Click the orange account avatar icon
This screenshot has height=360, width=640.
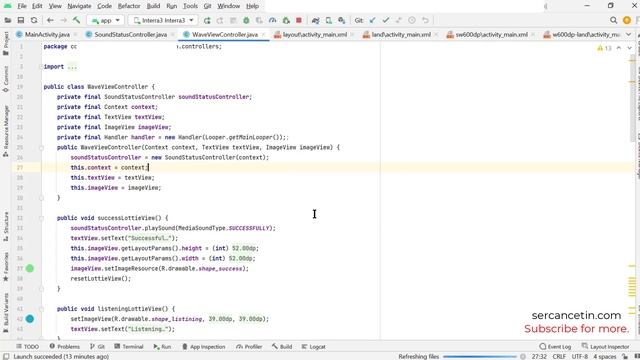click(627, 20)
